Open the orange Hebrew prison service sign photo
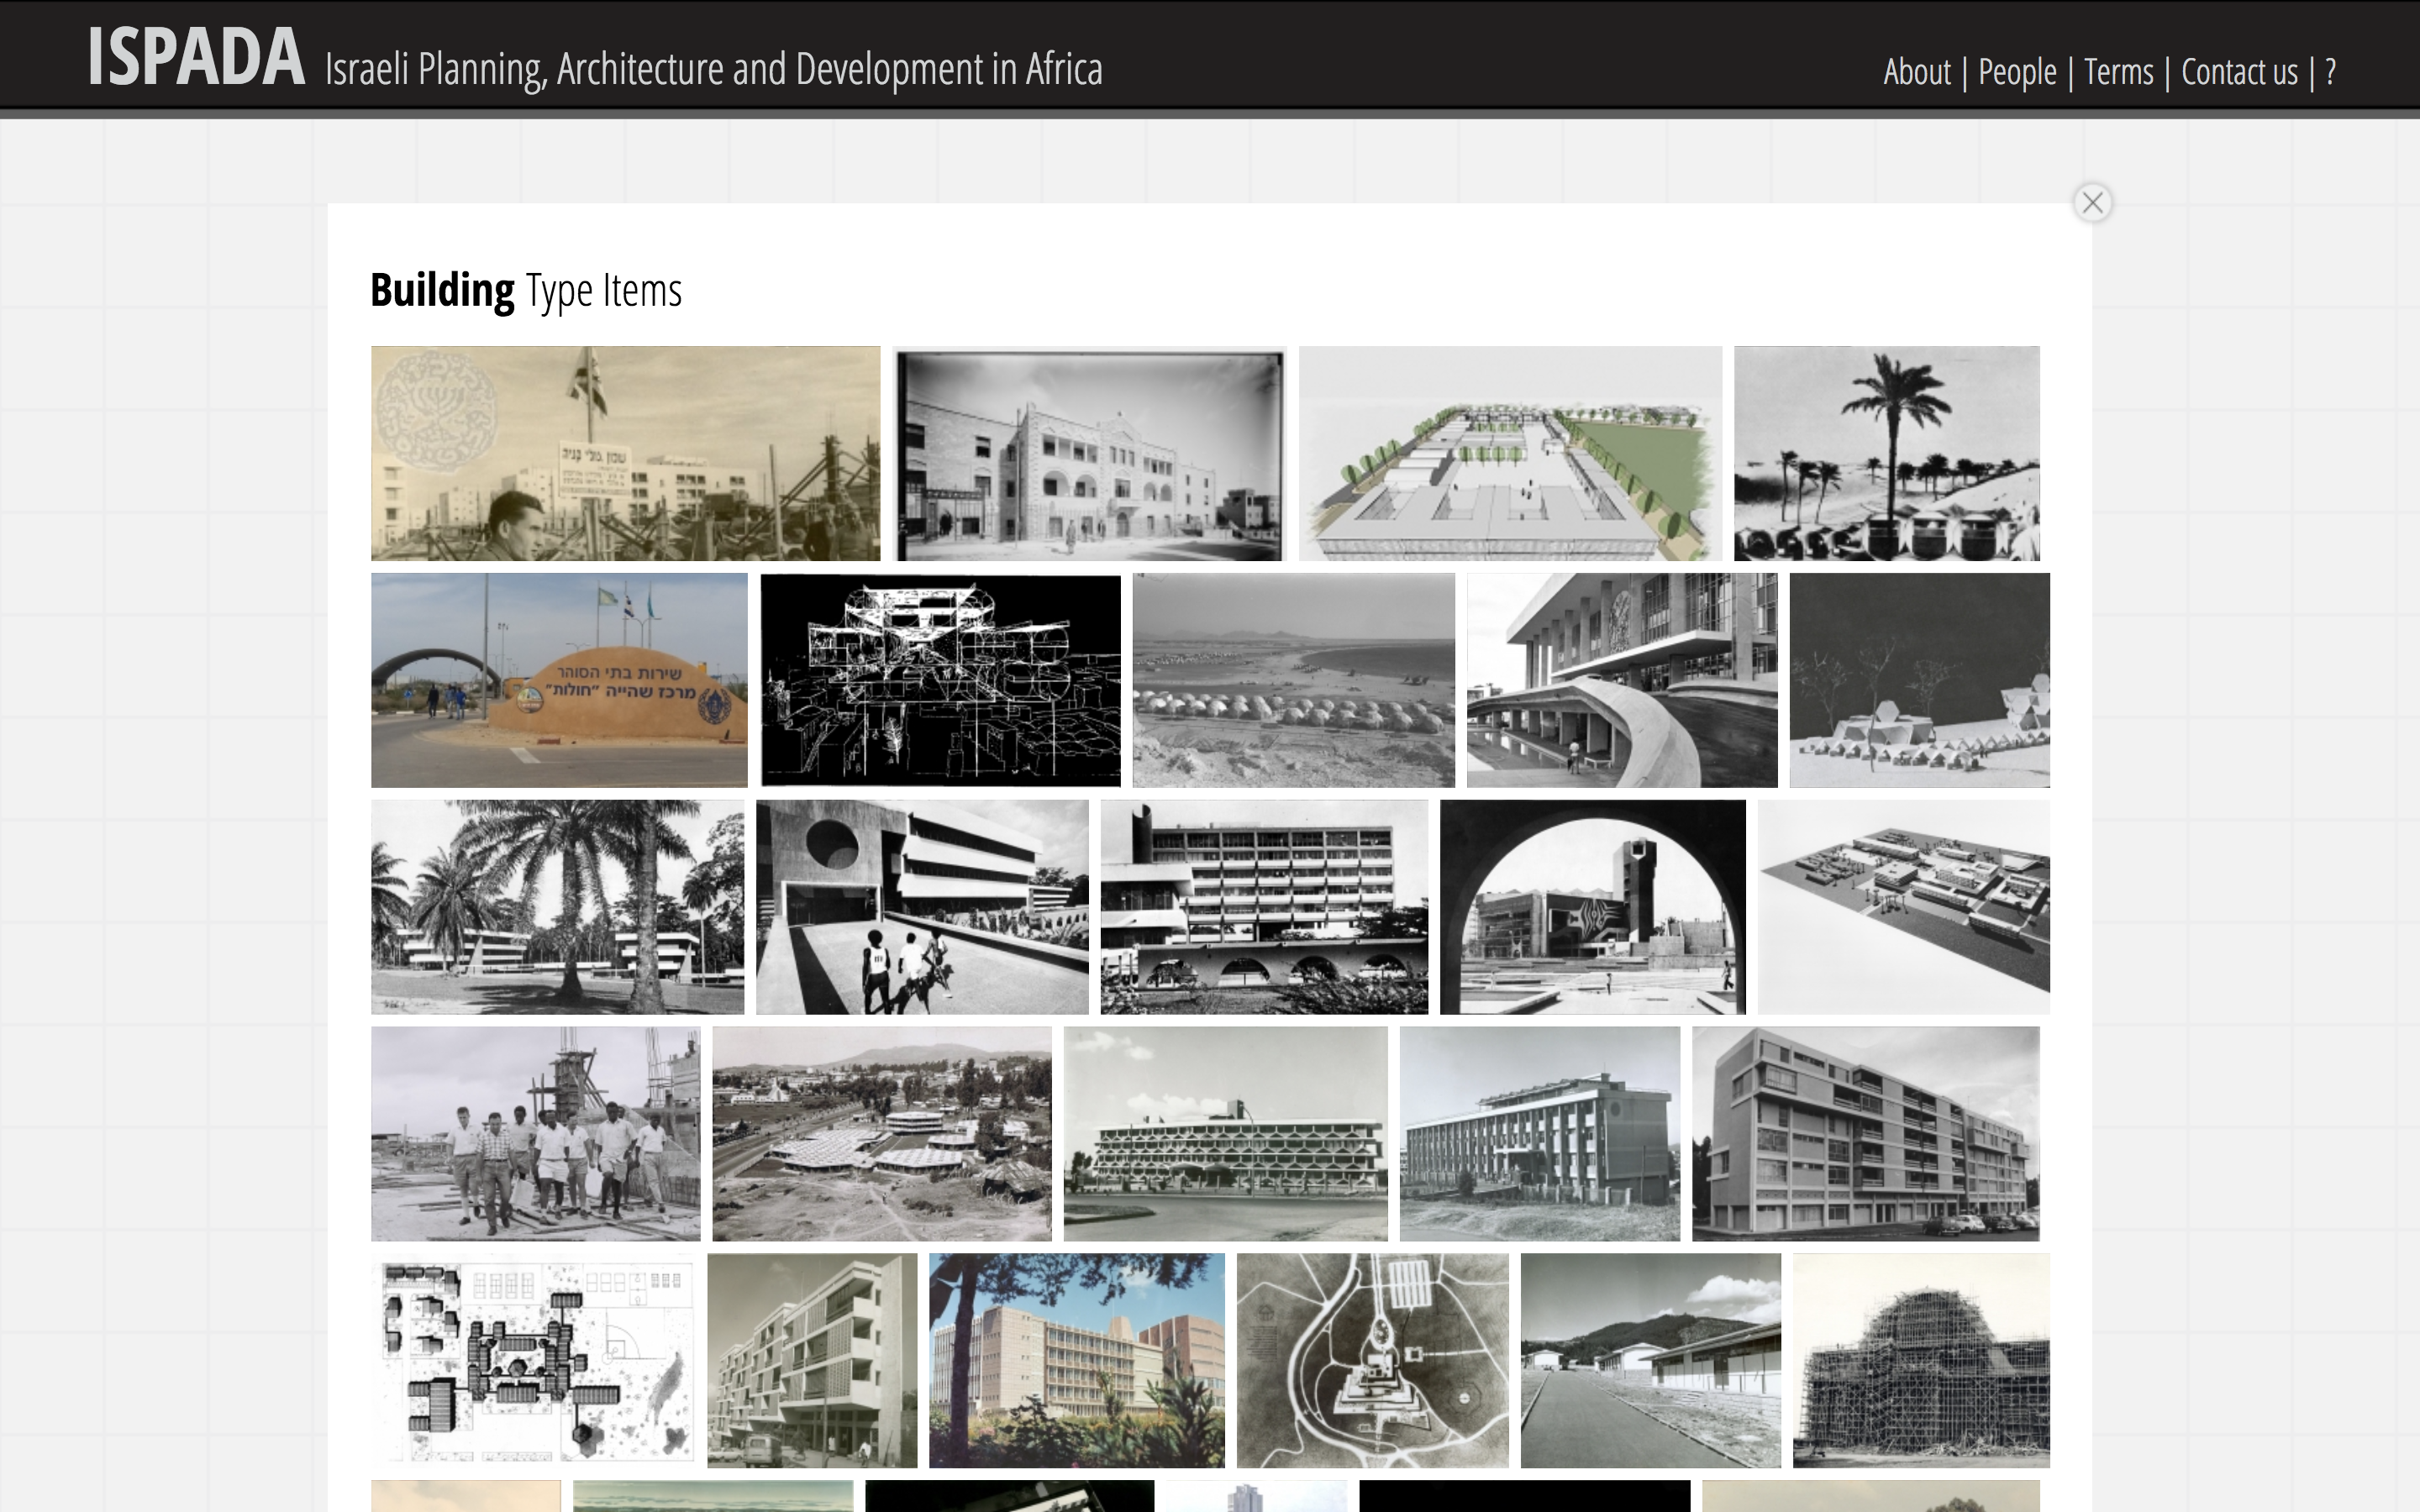Viewport: 2420px width, 1512px height. pyautogui.click(x=559, y=680)
